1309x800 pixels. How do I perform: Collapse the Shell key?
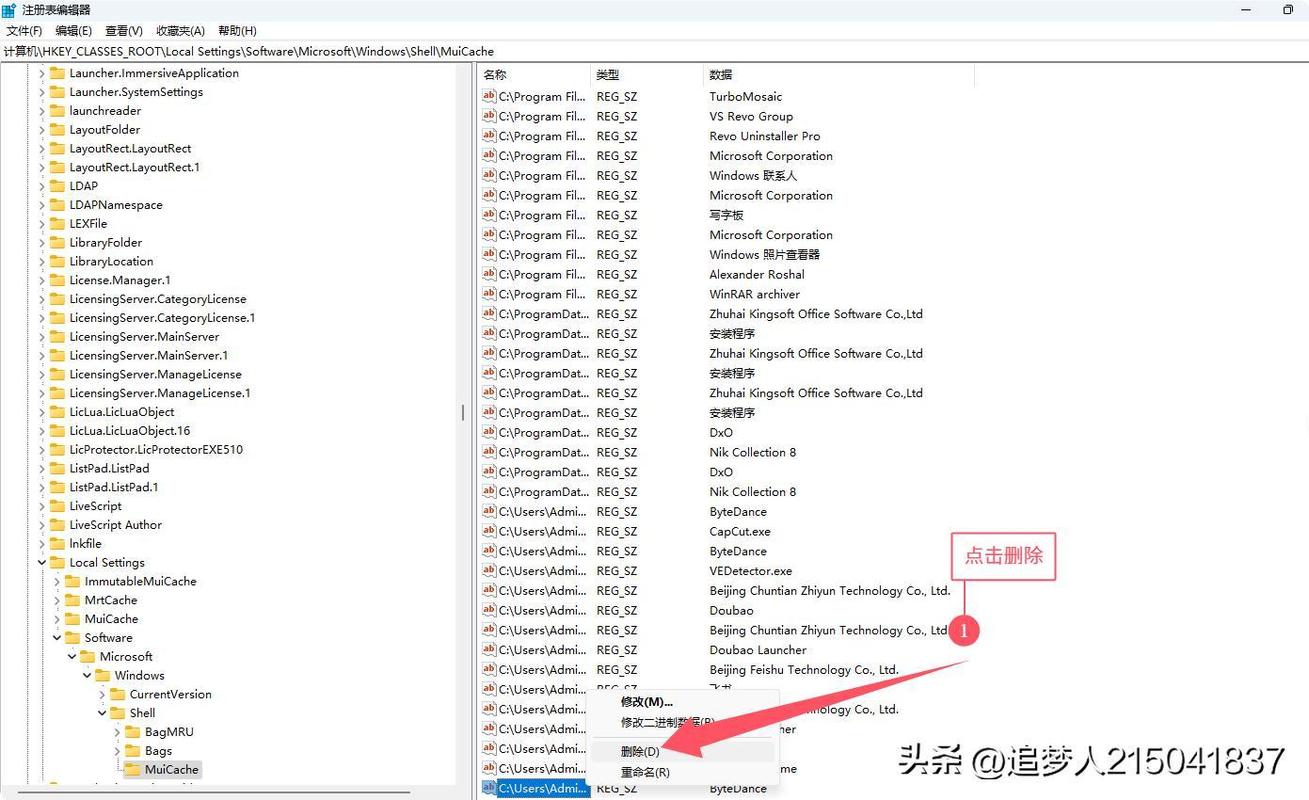tap(102, 713)
